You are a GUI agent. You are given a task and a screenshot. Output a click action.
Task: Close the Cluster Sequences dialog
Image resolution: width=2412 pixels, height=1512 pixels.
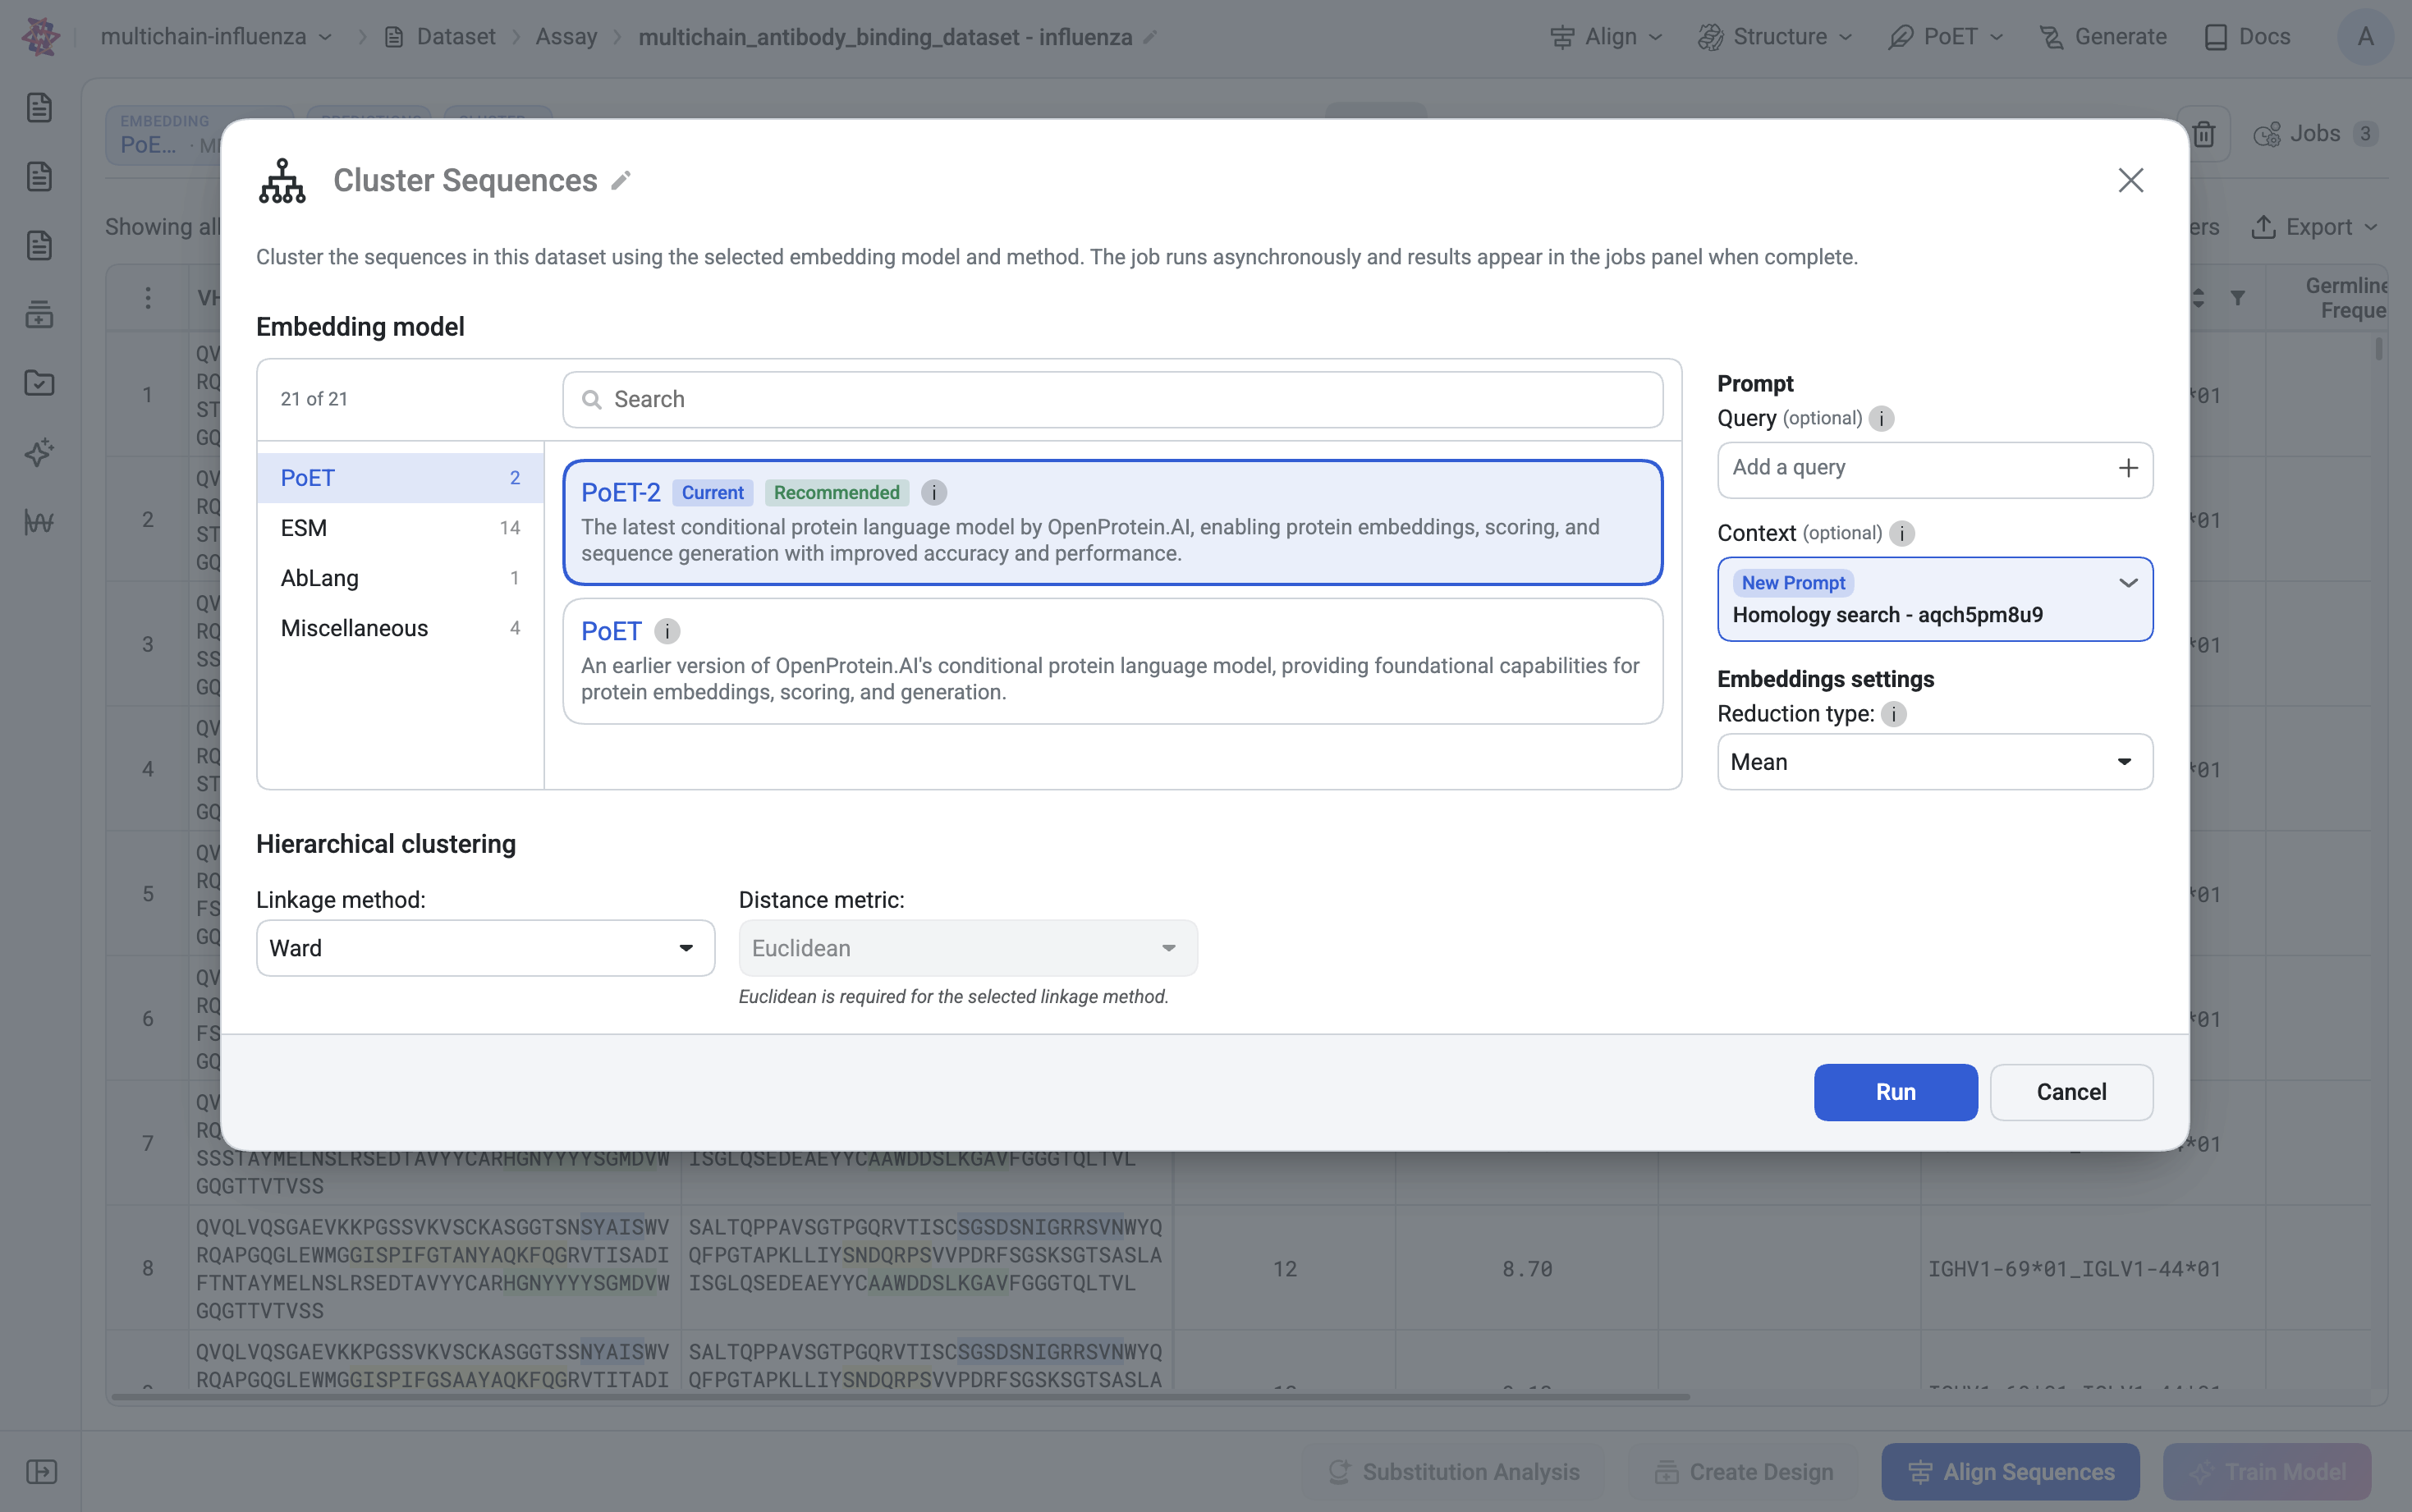pyautogui.click(x=2131, y=180)
